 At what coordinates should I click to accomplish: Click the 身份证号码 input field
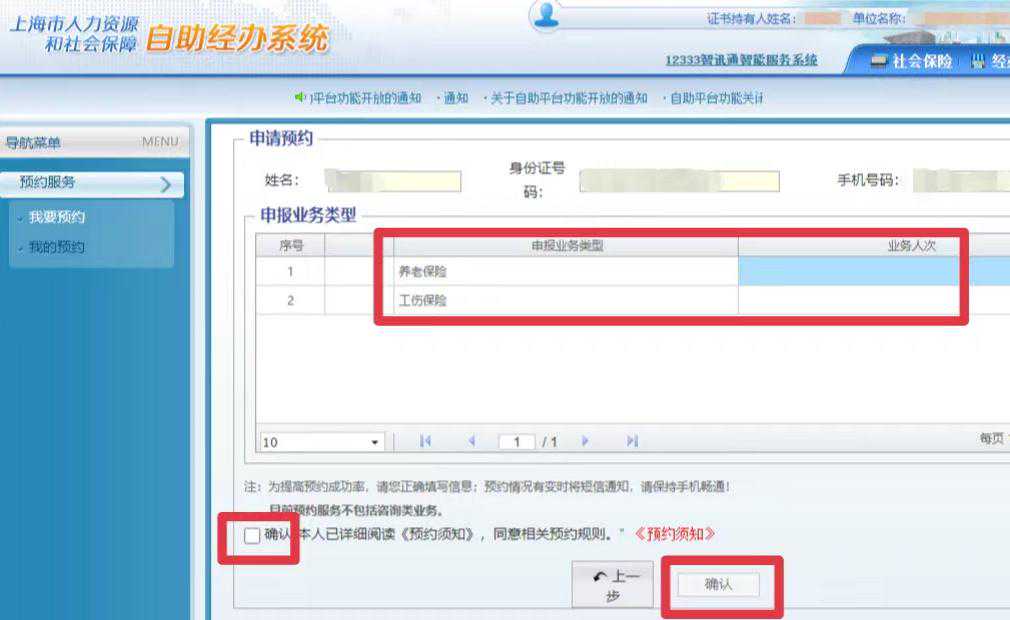point(679,181)
